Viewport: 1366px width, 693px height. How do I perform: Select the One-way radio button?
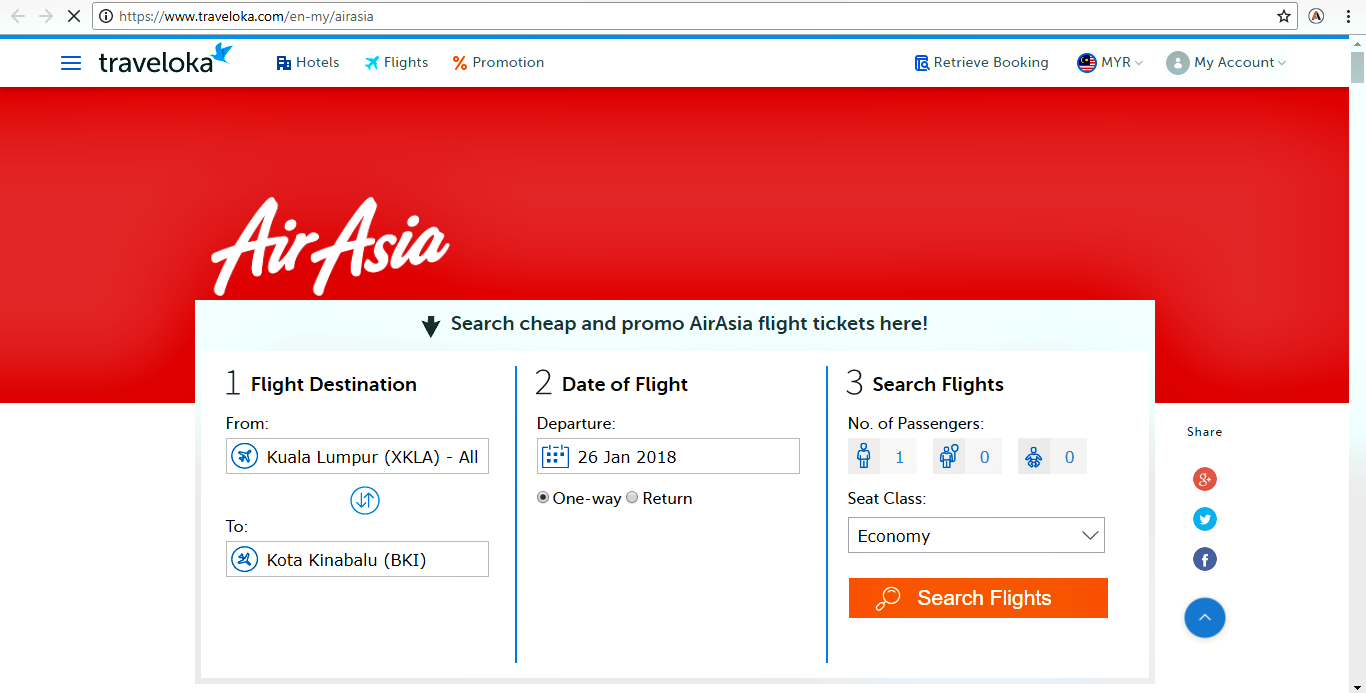pos(542,497)
